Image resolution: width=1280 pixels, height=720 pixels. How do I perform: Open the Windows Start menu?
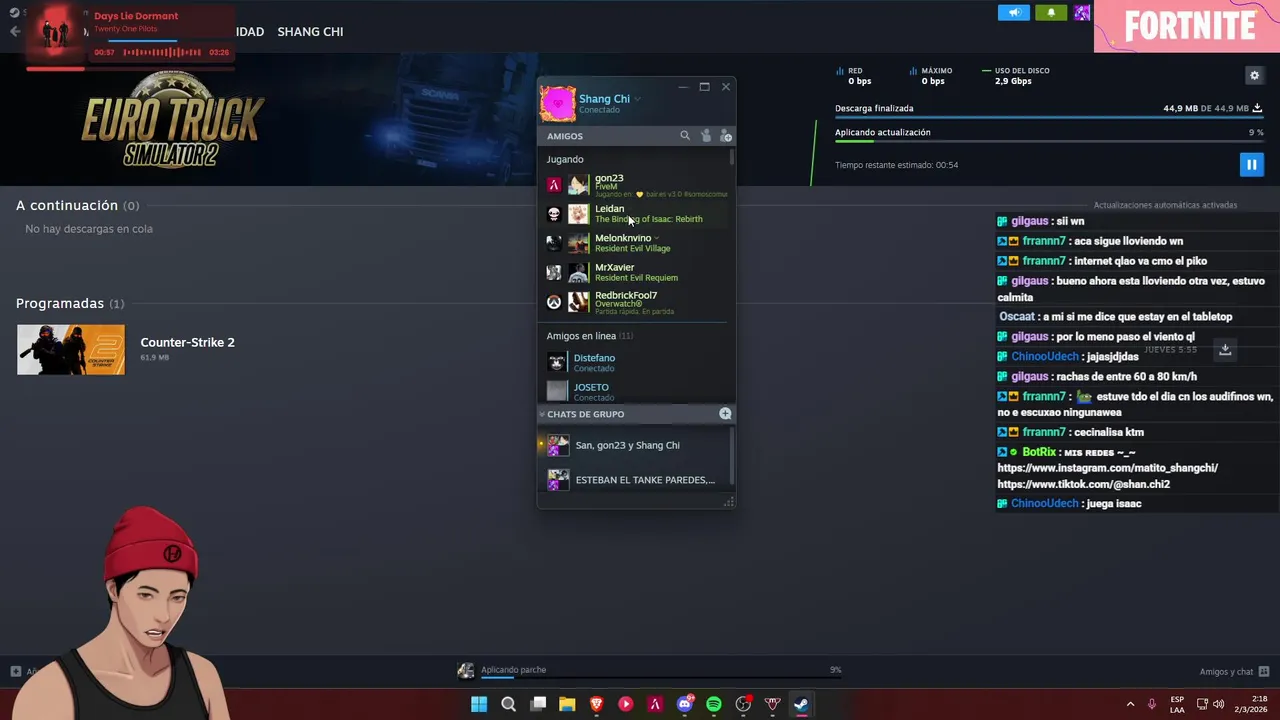point(479,704)
